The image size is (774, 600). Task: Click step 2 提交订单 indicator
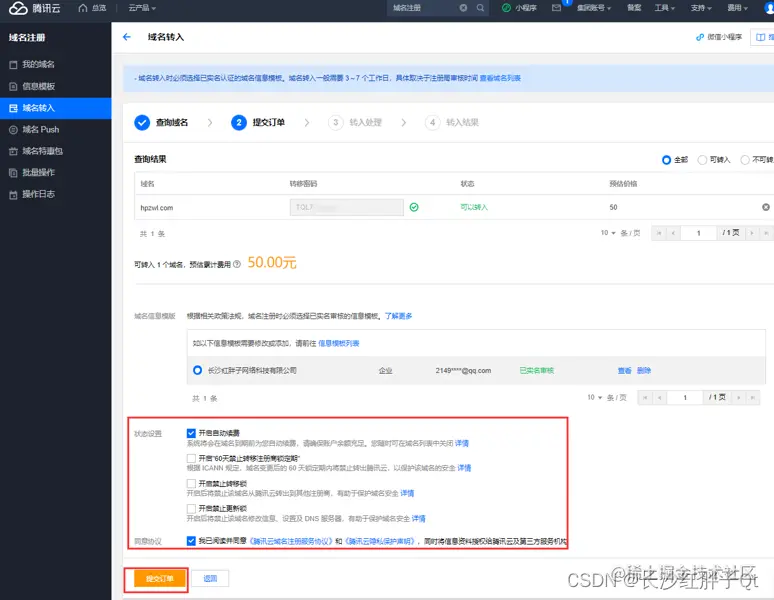point(239,122)
